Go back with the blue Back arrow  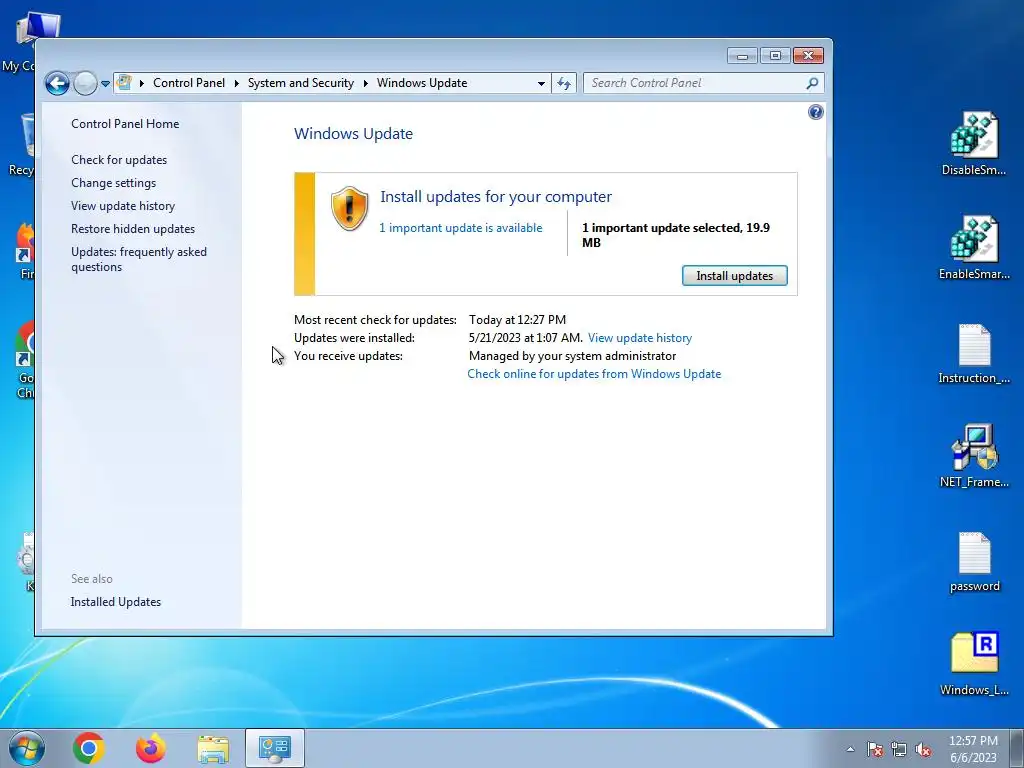click(x=57, y=83)
